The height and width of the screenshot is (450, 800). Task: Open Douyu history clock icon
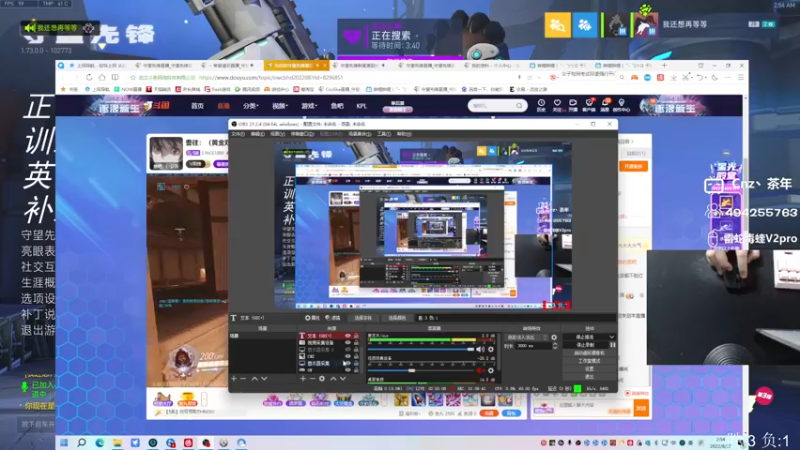tap(541, 105)
